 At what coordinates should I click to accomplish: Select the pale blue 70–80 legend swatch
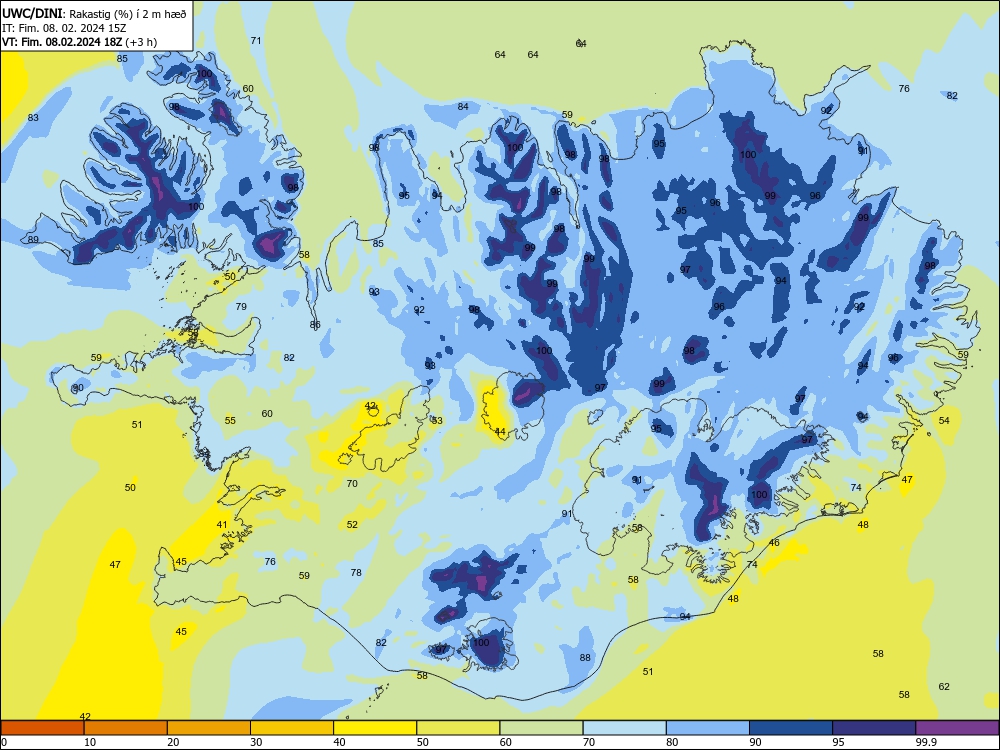(x=624, y=728)
